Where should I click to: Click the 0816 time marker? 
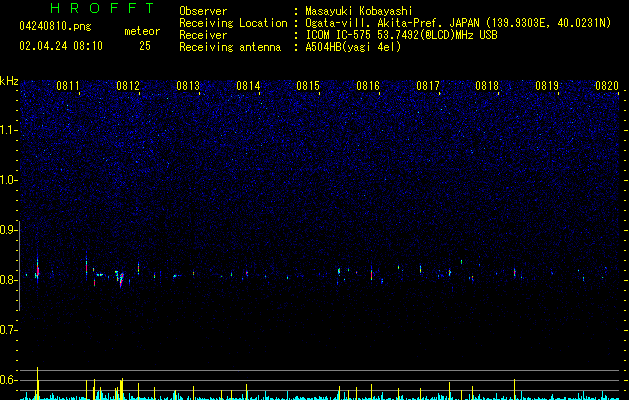click(368, 86)
